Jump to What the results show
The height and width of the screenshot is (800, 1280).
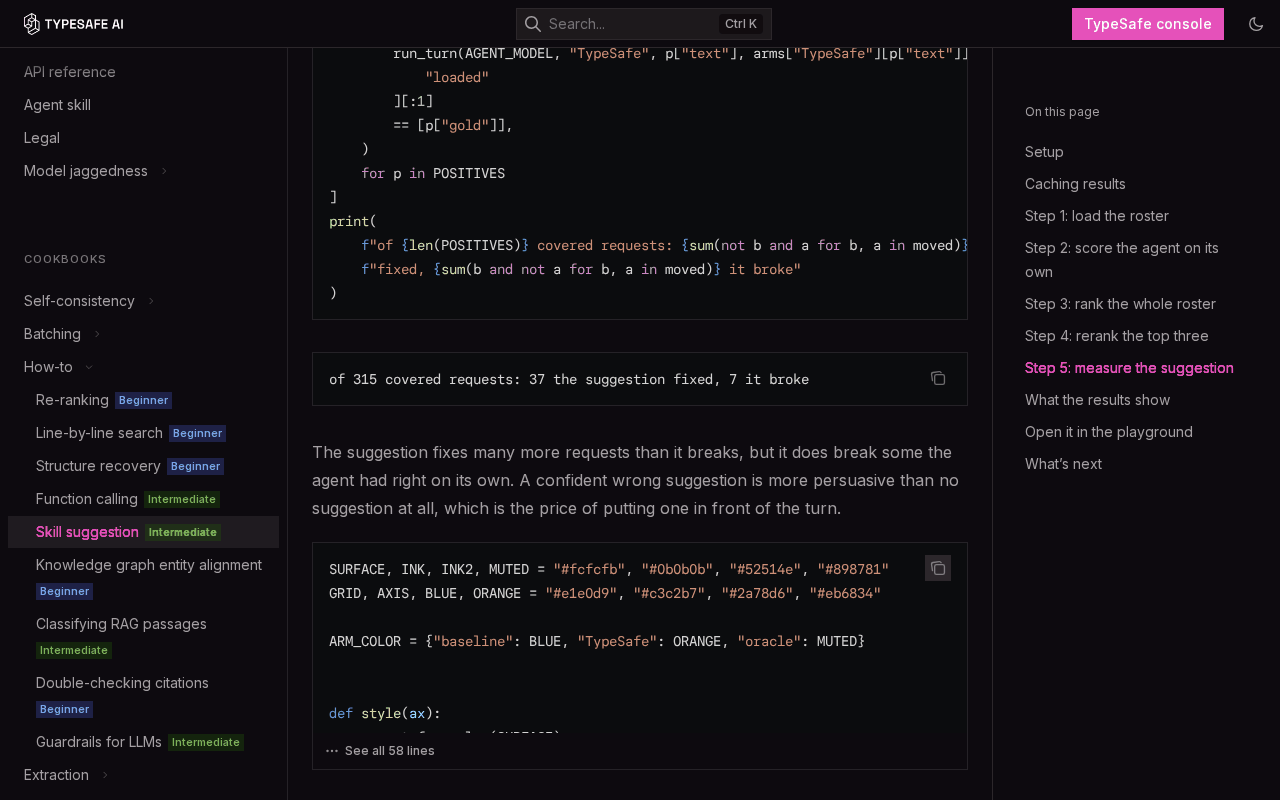[1097, 400]
